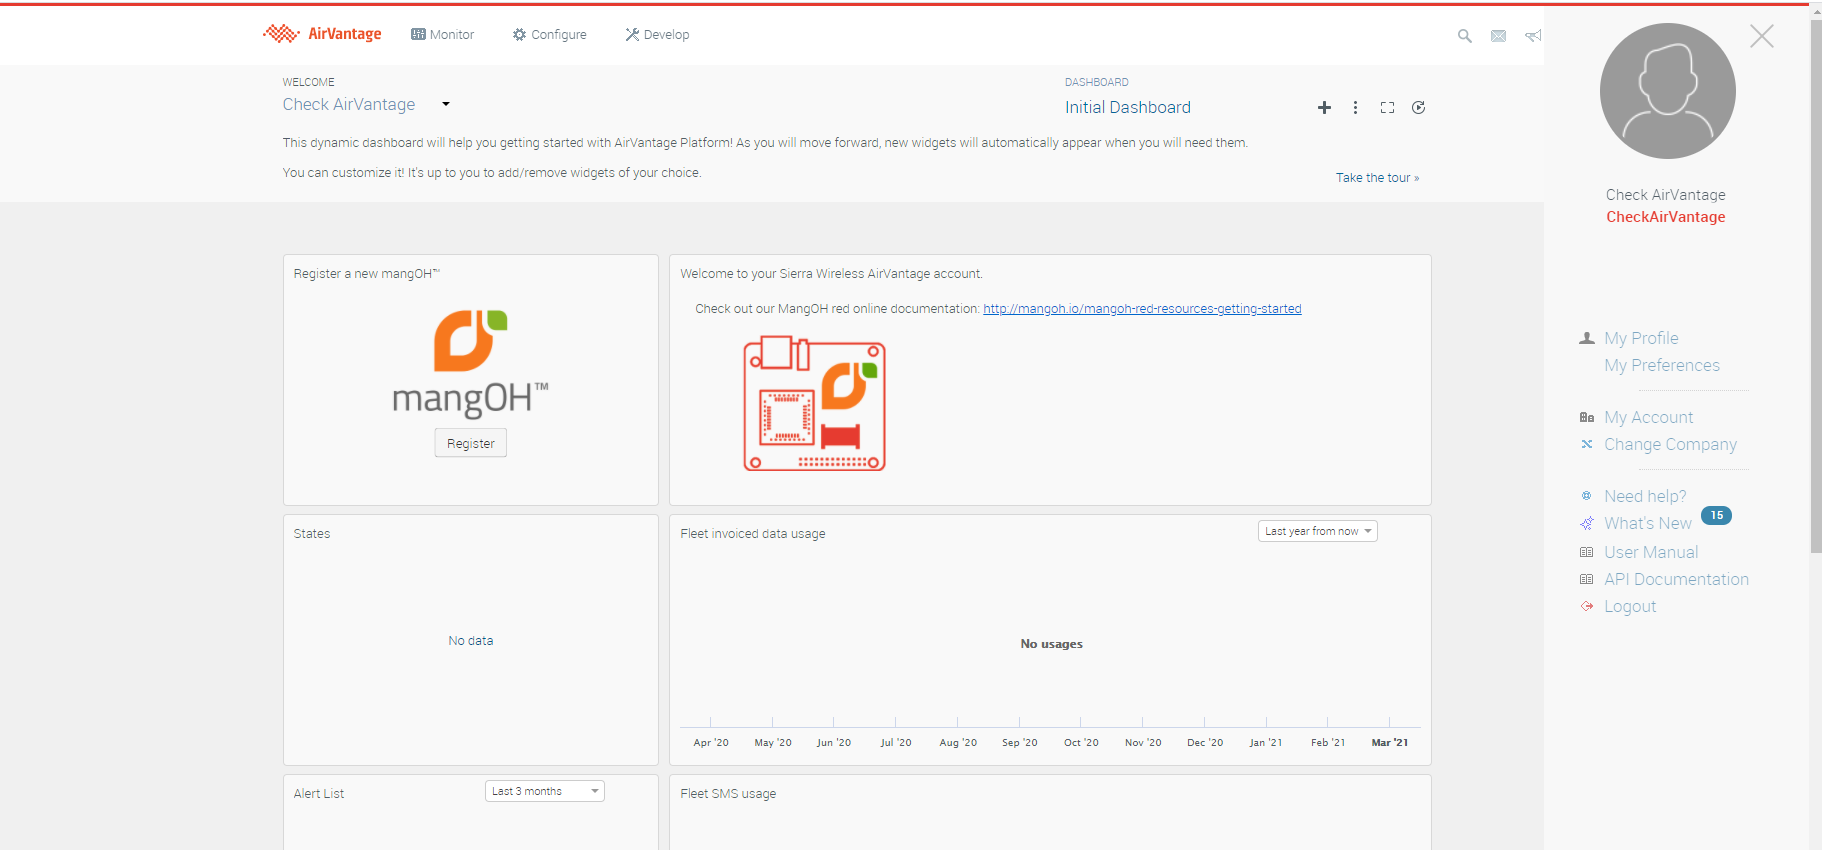Click the Need help icon
Viewport: 1822px width, 850px height.
click(x=1587, y=496)
